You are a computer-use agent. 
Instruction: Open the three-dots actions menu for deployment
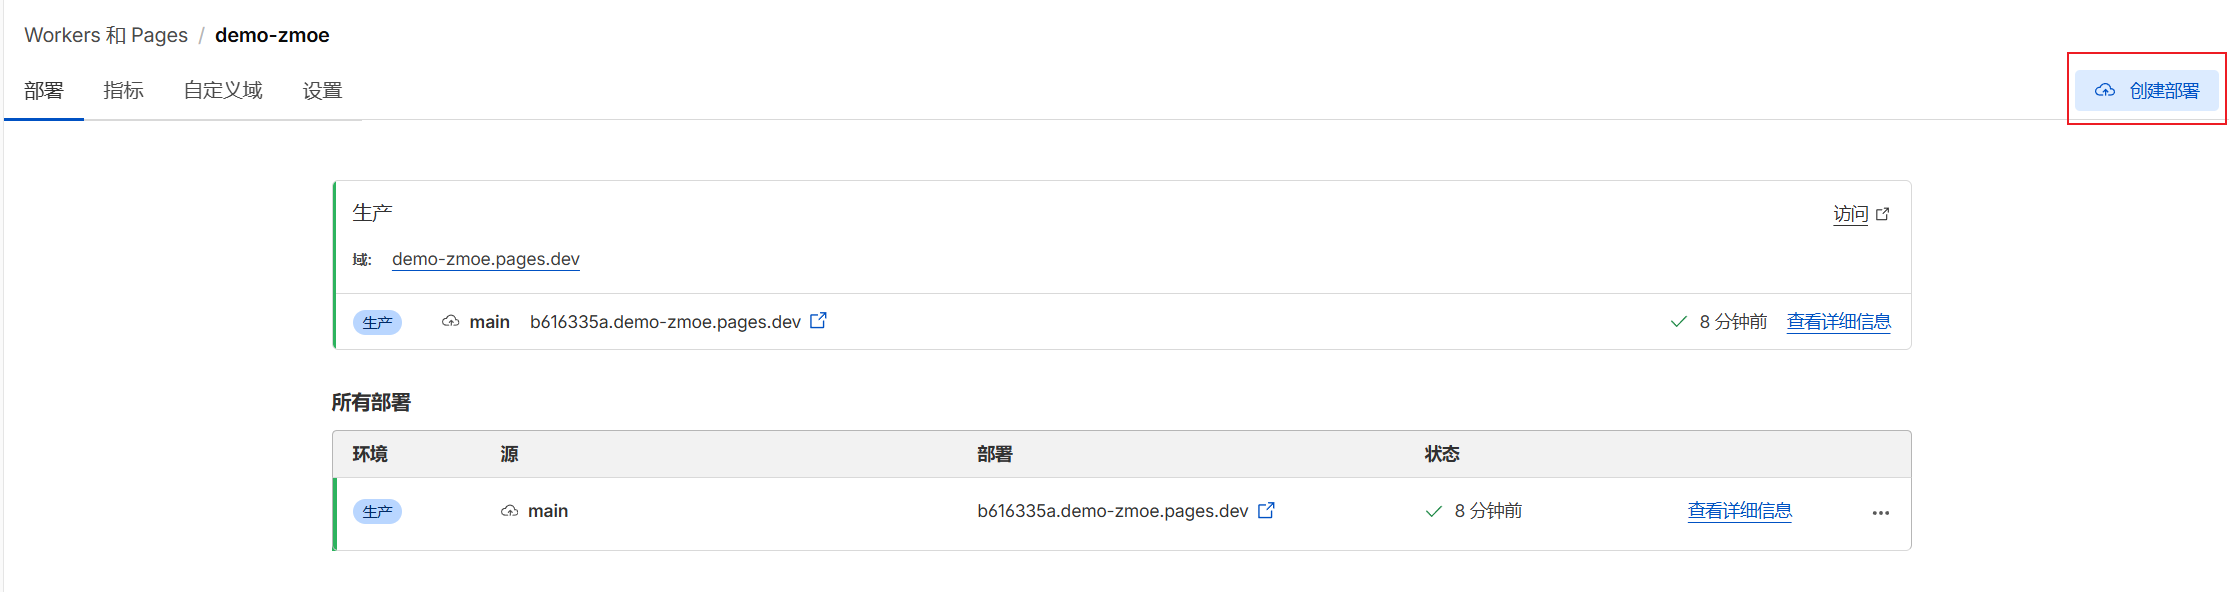tap(1881, 513)
